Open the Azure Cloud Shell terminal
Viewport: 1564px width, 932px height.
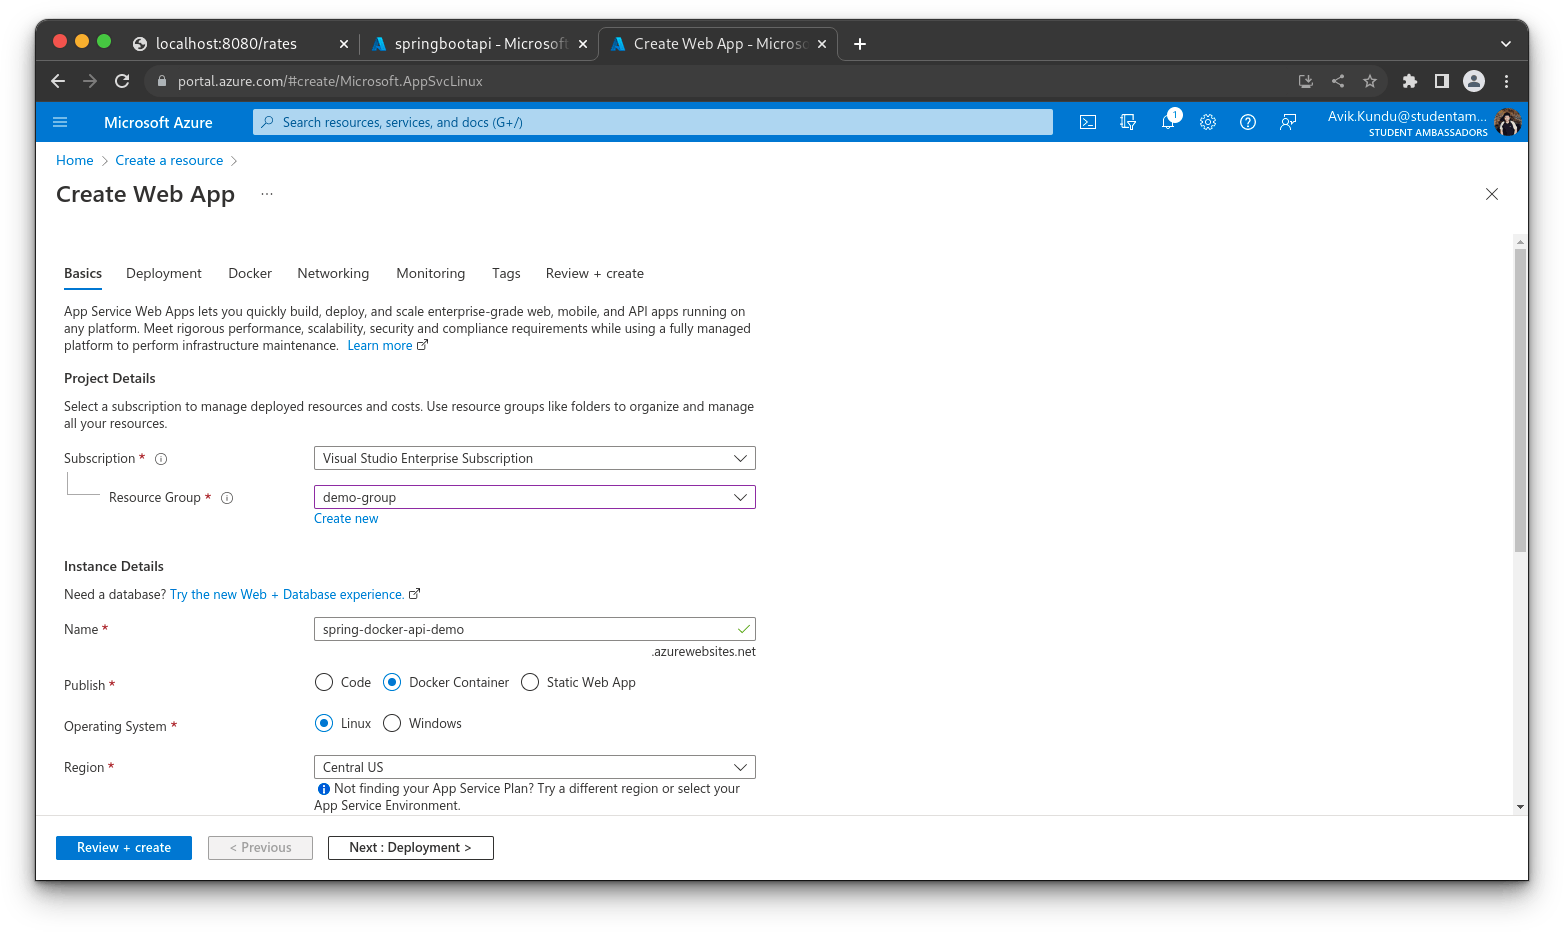coord(1088,122)
